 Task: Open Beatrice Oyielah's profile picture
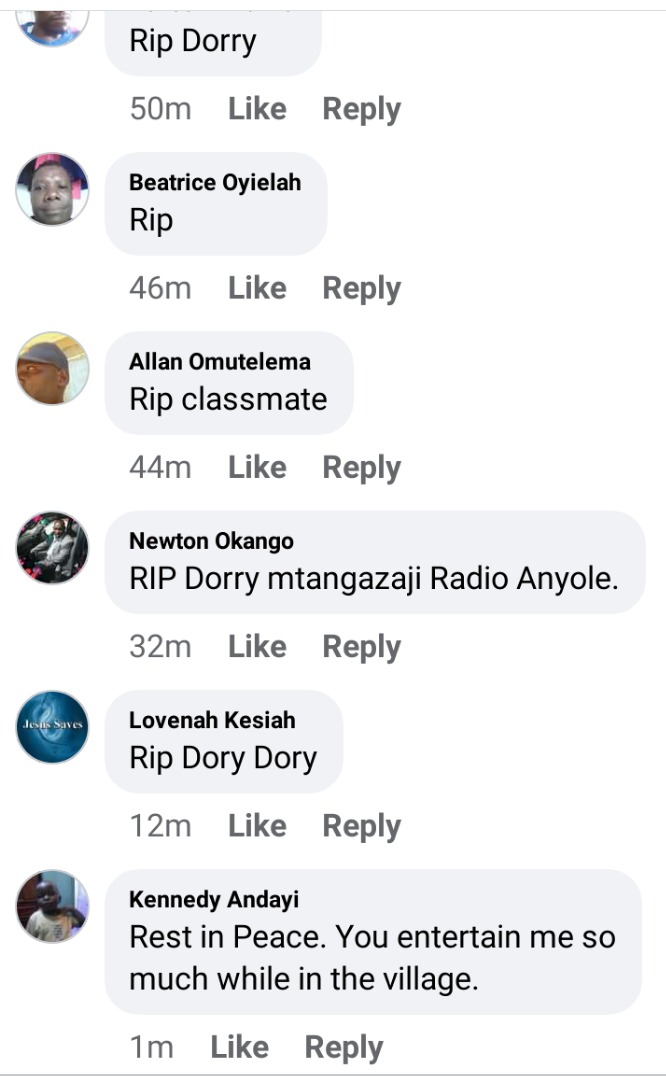click(x=53, y=189)
